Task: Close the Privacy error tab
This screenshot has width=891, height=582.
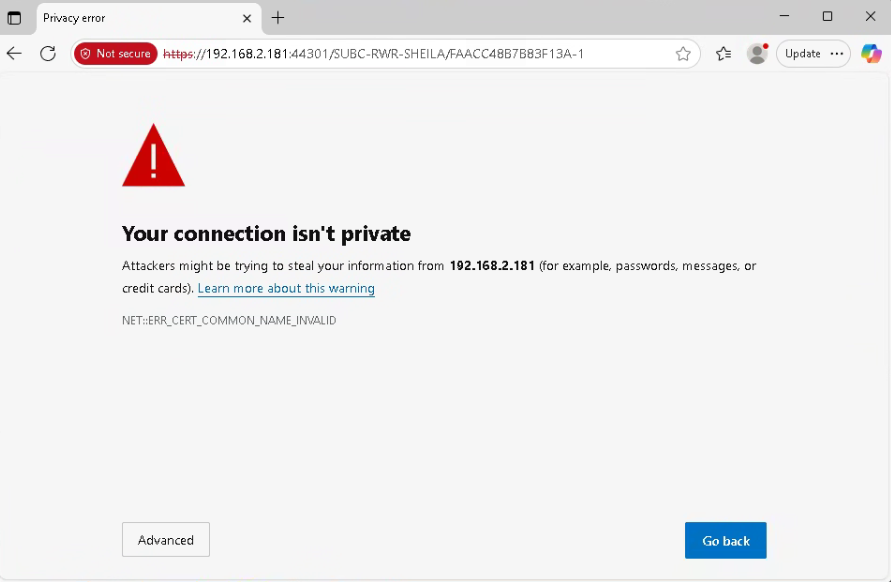Action: 247,18
